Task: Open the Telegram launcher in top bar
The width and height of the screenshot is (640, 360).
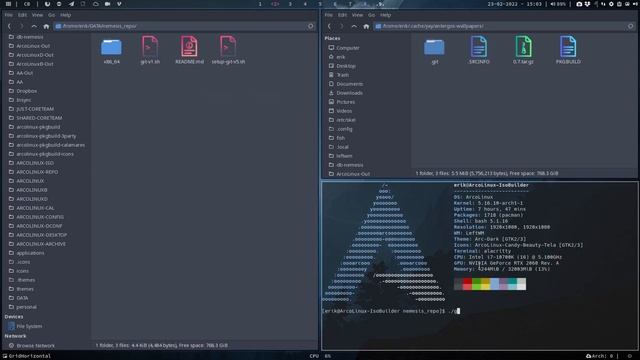Action: point(71,4)
